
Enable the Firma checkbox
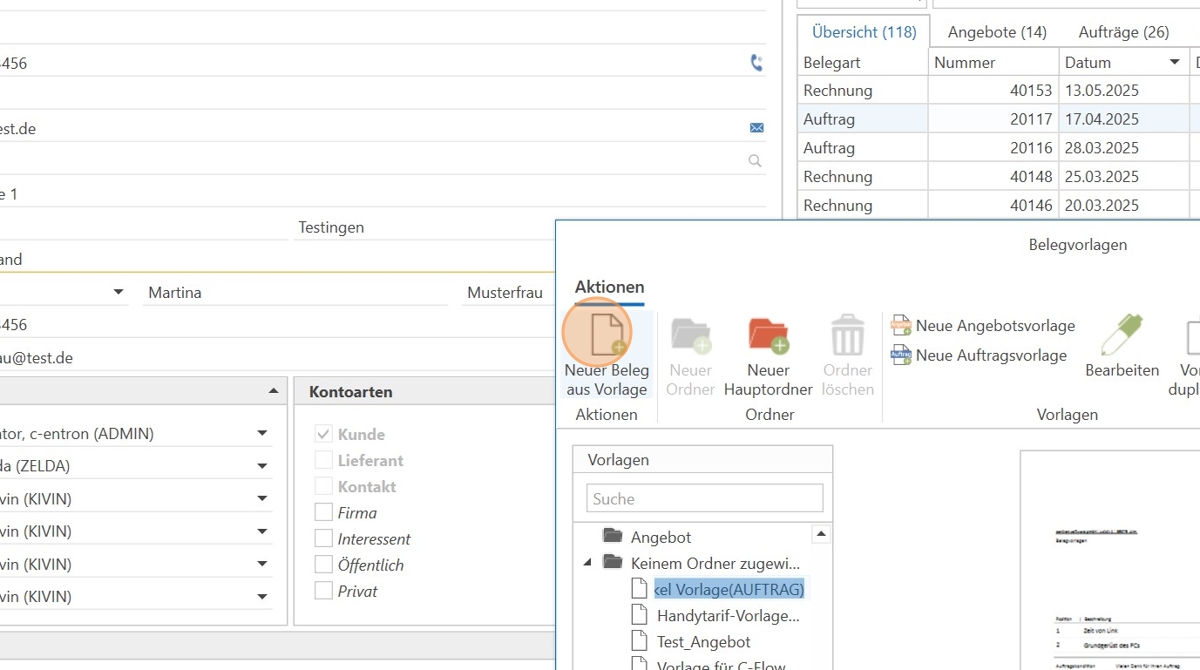[323, 513]
